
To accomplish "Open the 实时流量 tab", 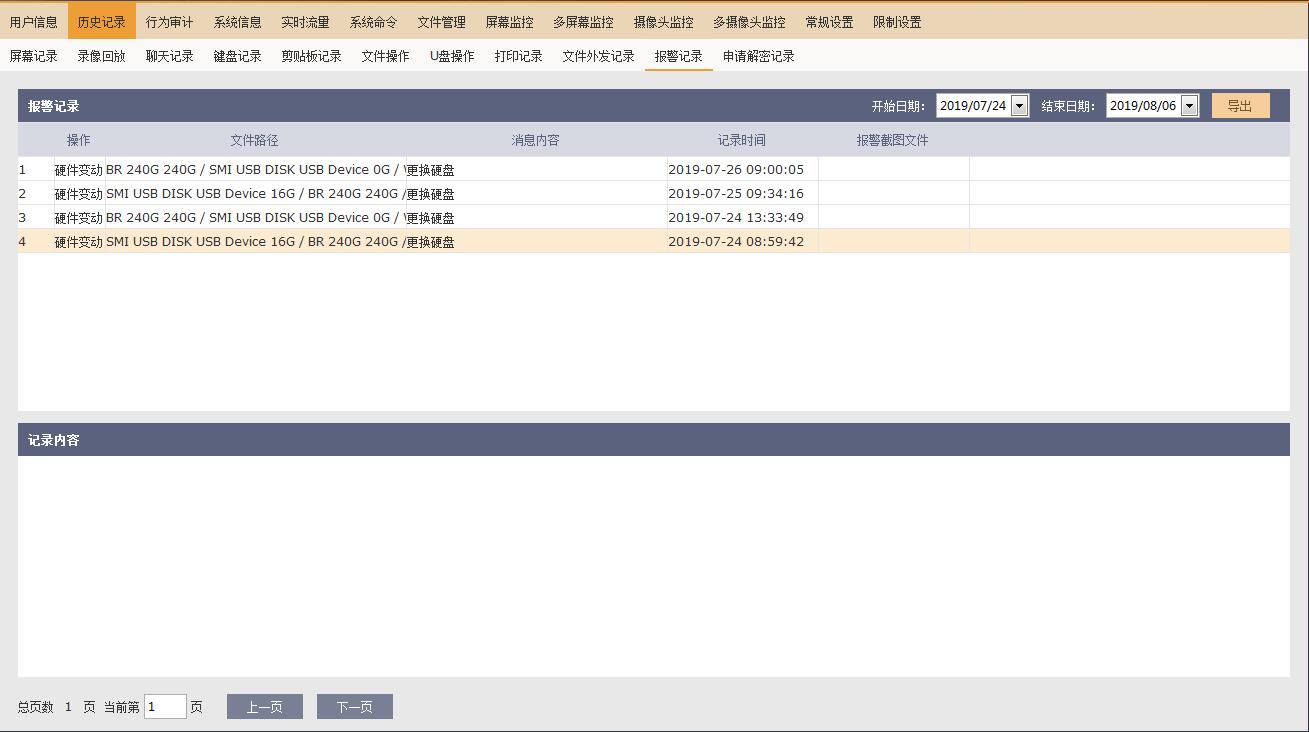I will click(x=305, y=22).
